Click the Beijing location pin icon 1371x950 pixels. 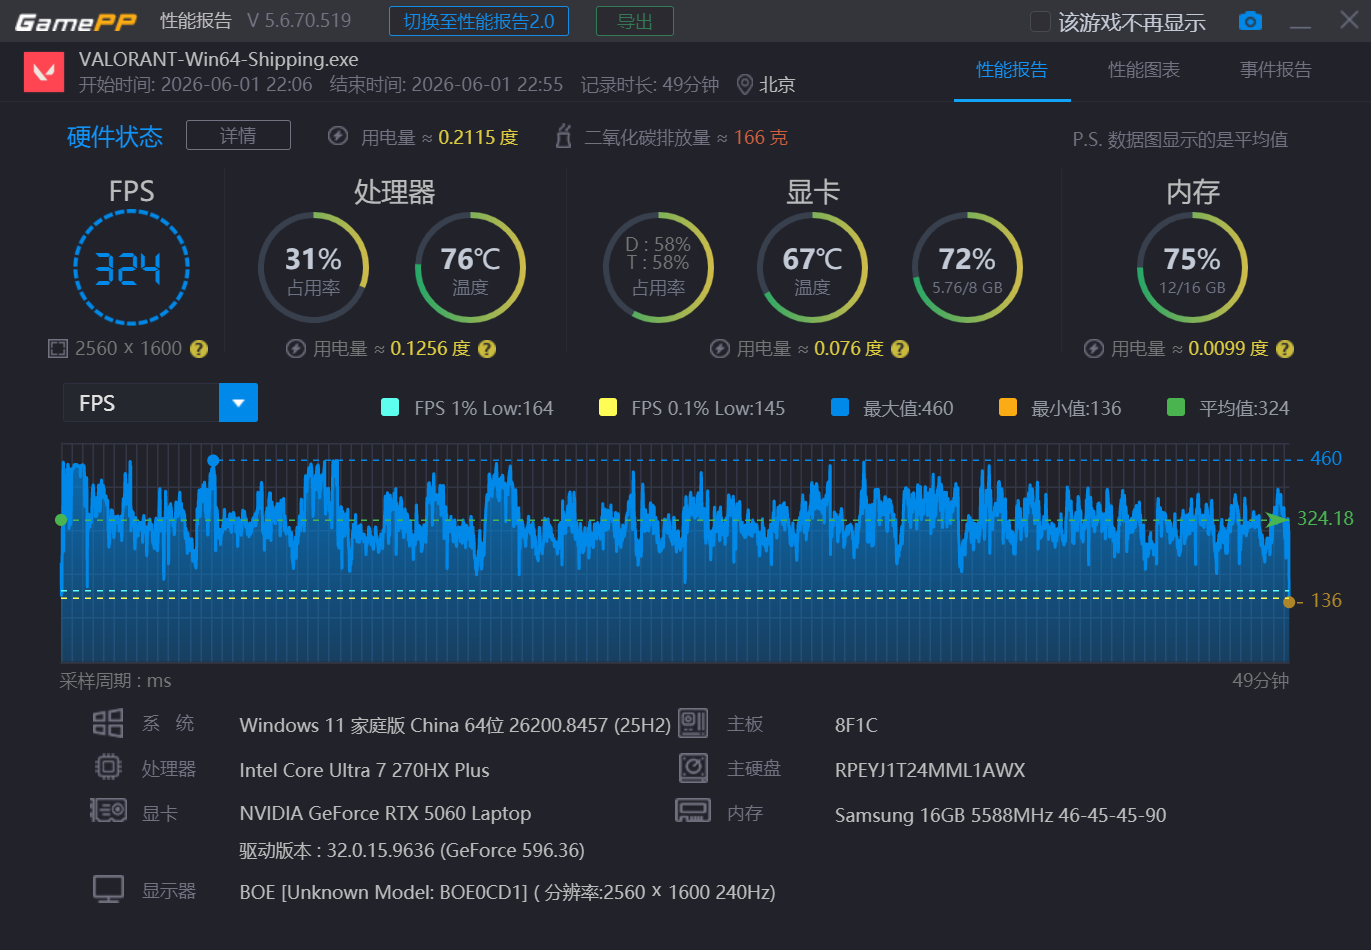[x=744, y=85]
